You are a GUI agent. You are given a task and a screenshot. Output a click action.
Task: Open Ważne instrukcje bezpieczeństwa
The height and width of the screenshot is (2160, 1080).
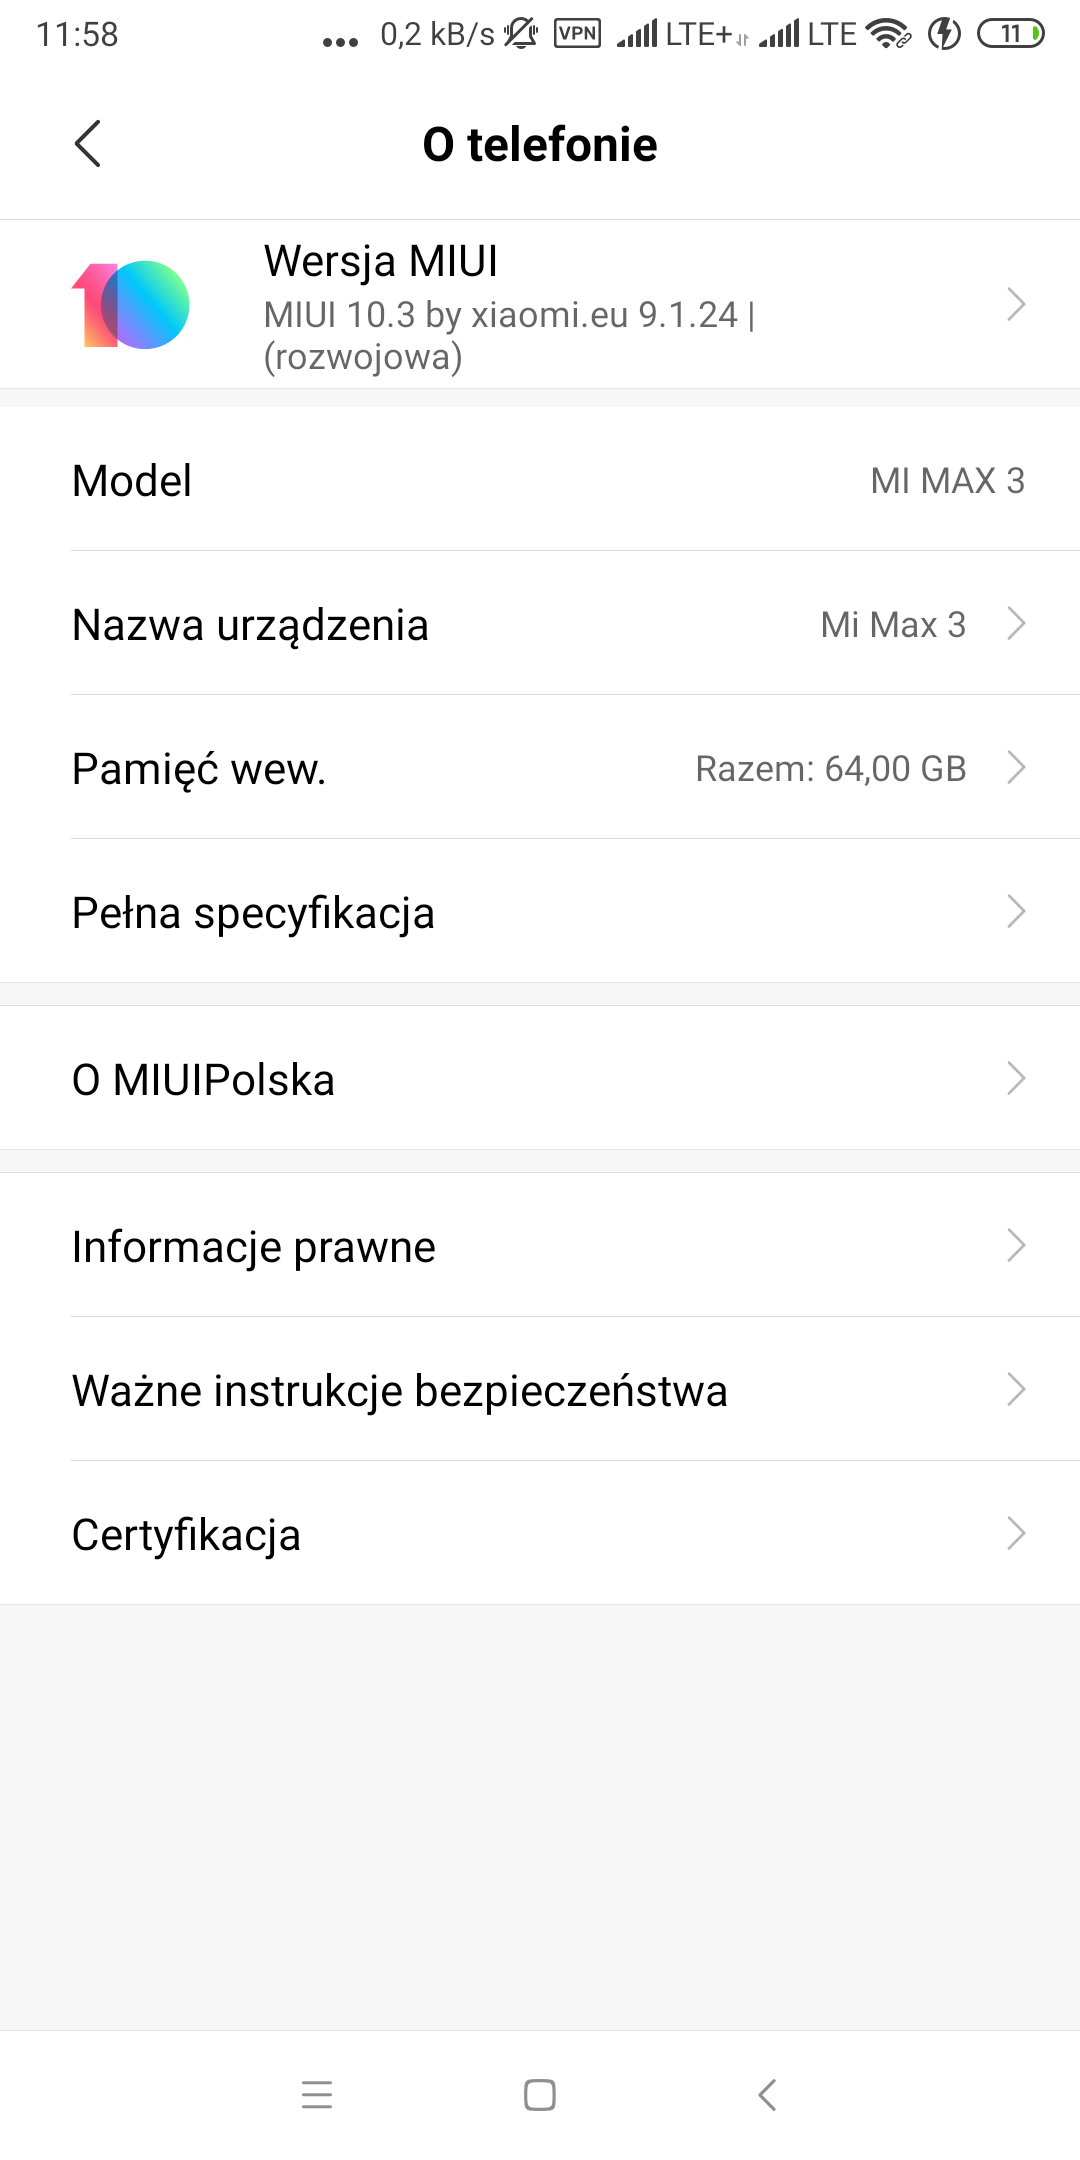pyautogui.click(x=540, y=1390)
